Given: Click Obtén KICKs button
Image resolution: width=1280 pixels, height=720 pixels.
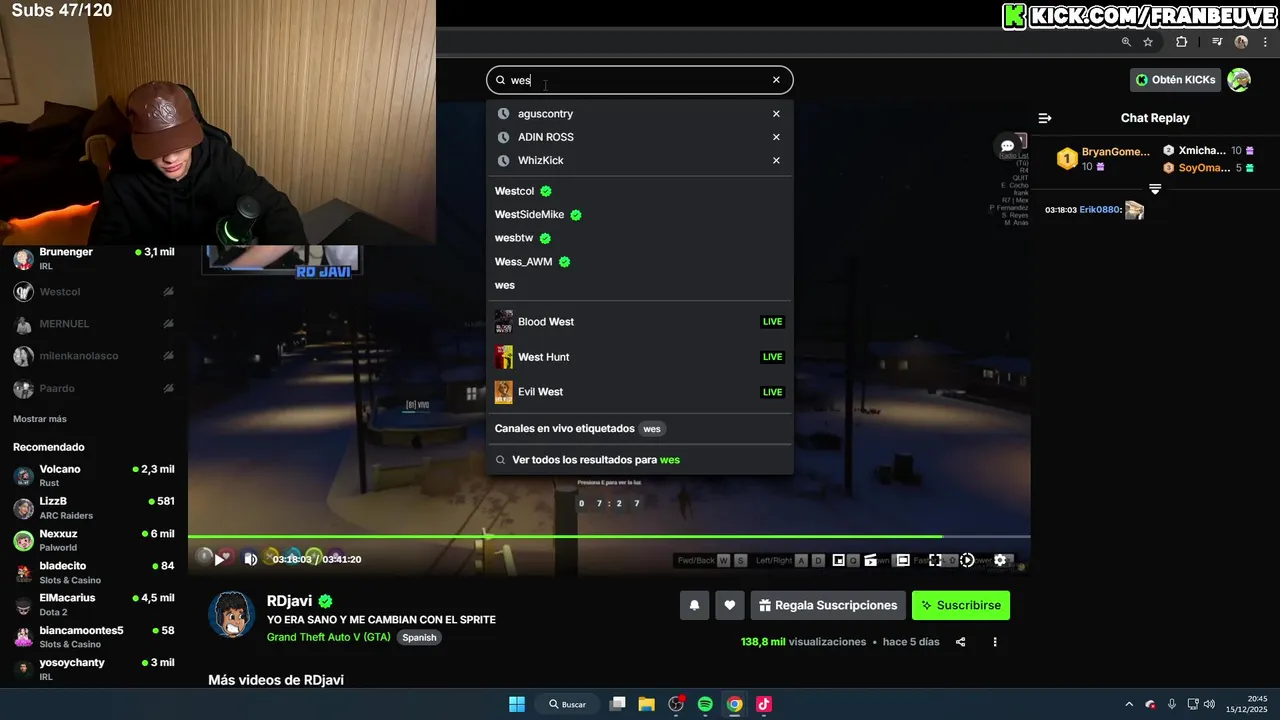Looking at the screenshot, I should (x=1175, y=80).
